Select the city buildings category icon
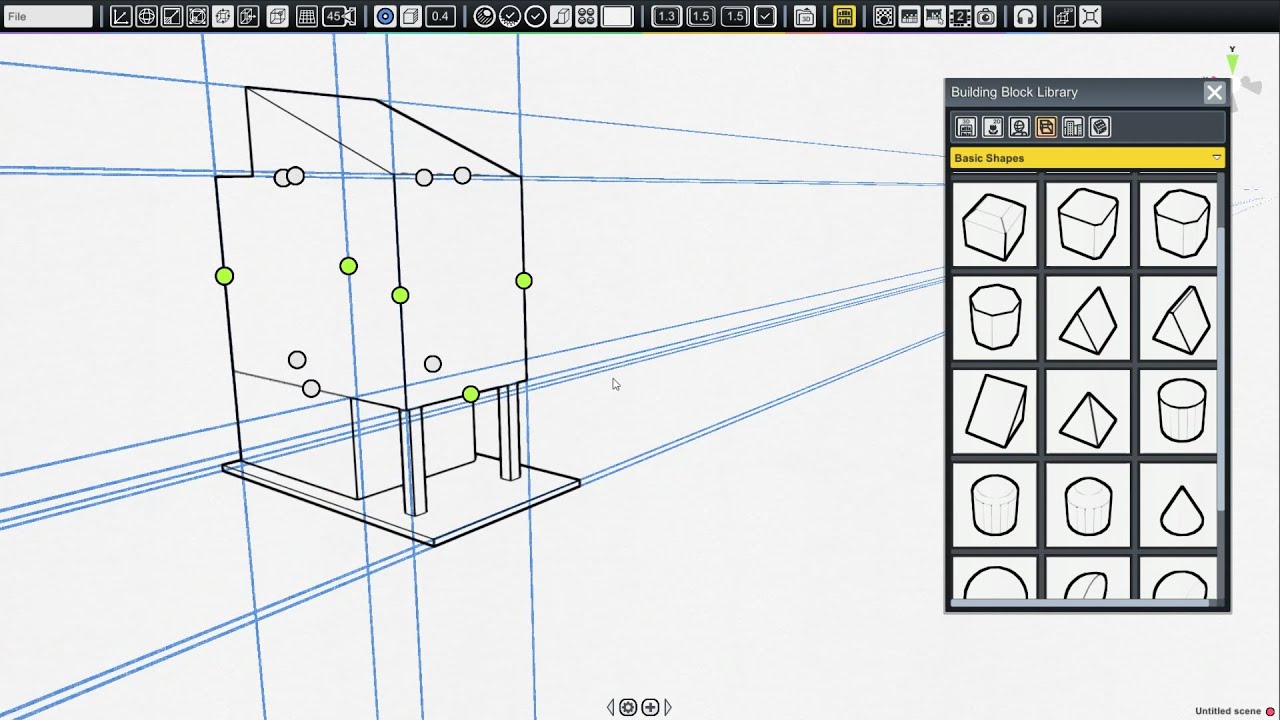Image resolution: width=1280 pixels, height=720 pixels. click(1073, 127)
